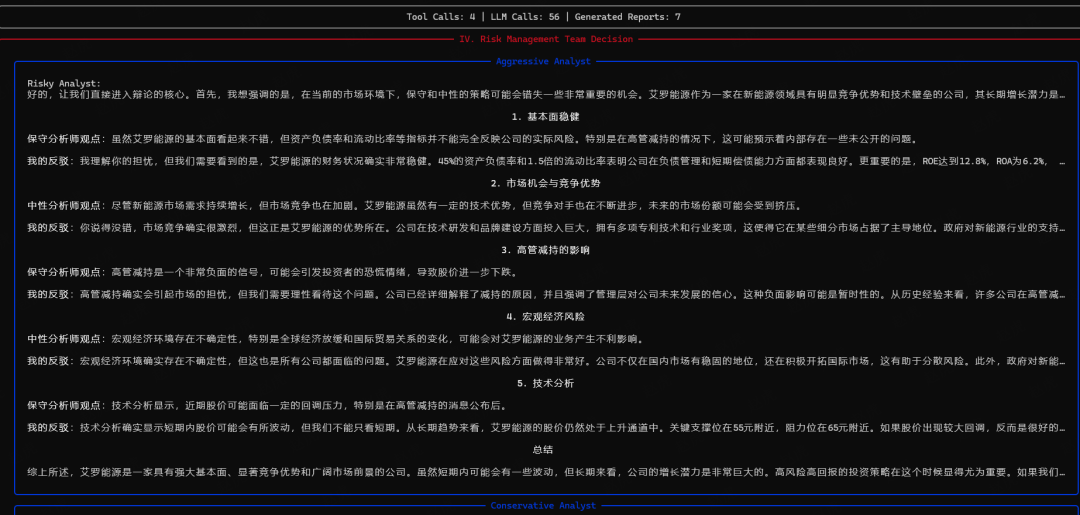Image resolution: width=1080 pixels, height=515 pixels.
Task: Click the 'IV. Risk Management Team Decision' header
Action: pyautogui.click(x=546, y=39)
